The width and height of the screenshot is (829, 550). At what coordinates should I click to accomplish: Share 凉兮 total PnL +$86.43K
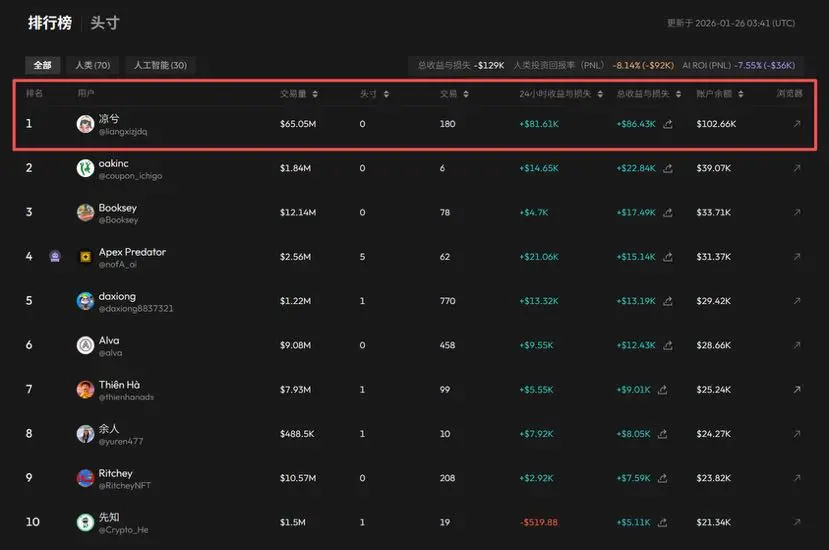[x=668, y=124]
